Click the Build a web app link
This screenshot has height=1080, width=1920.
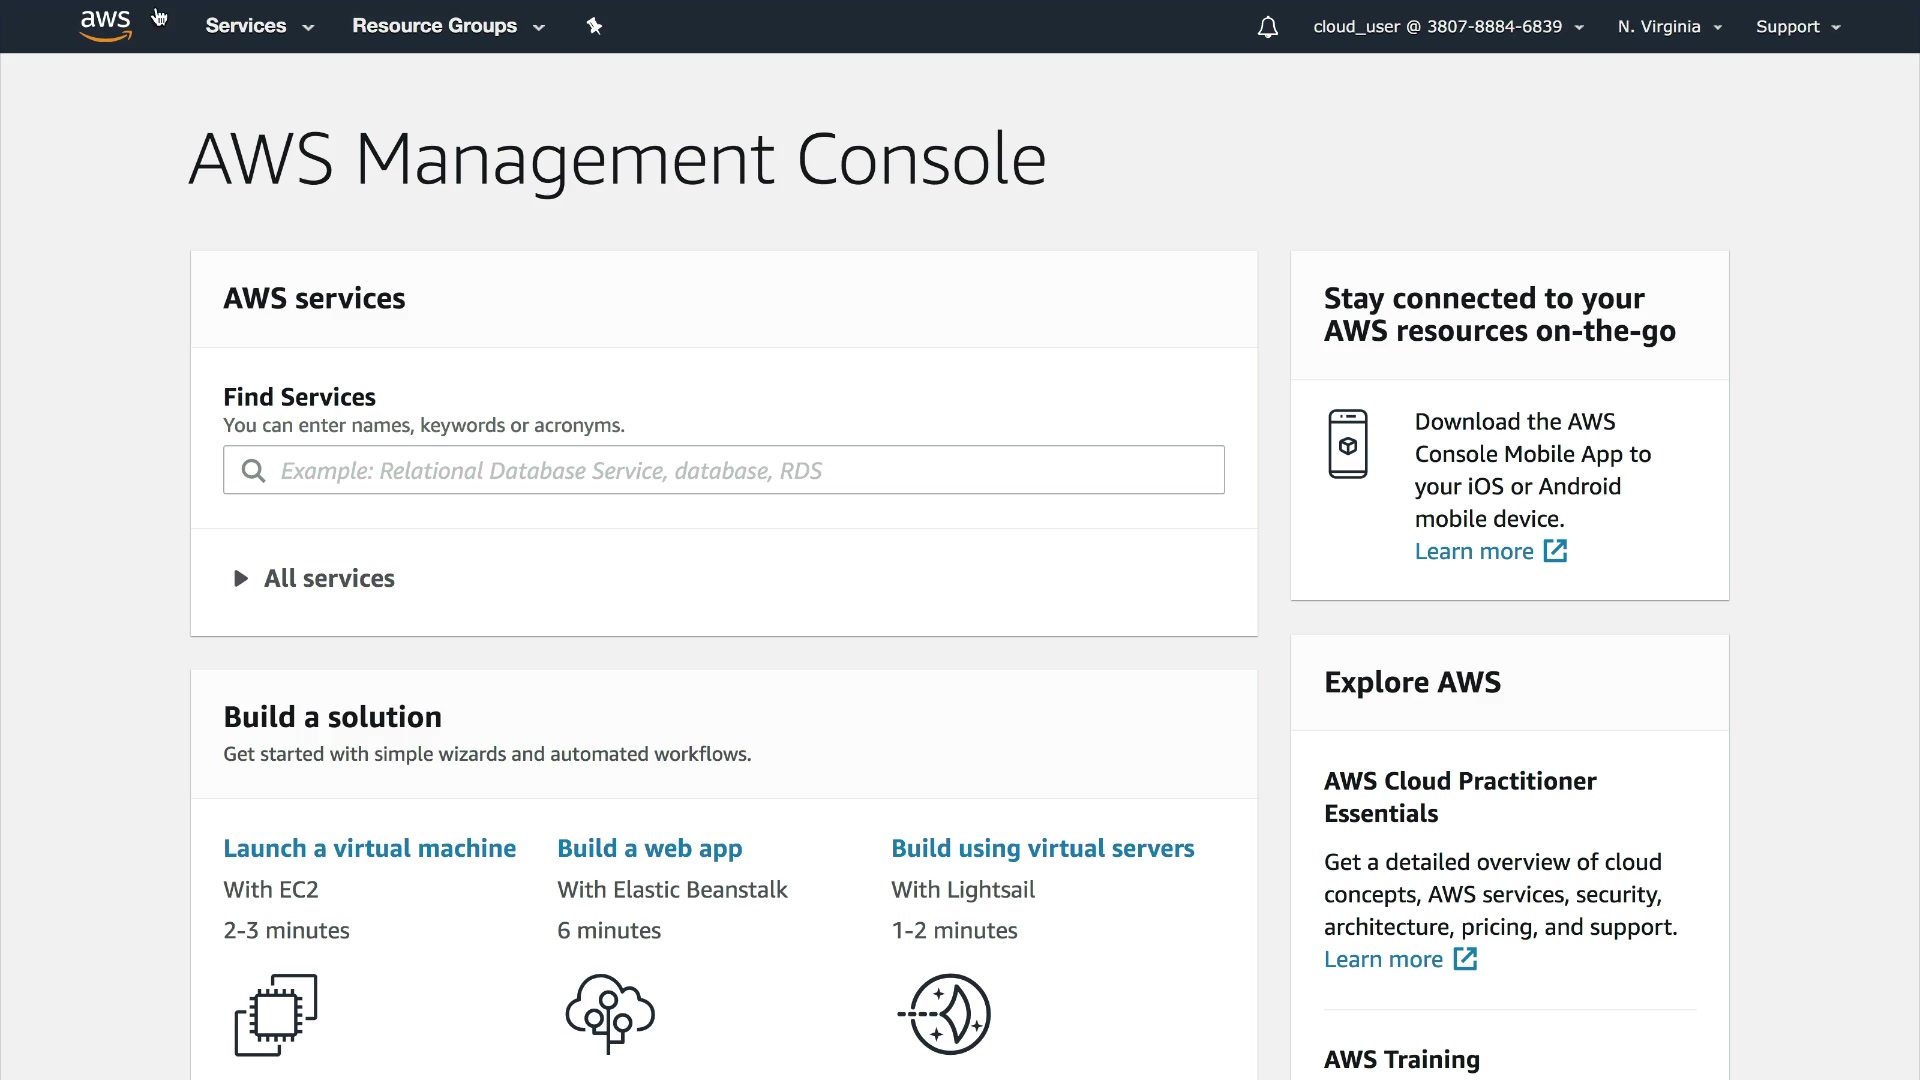[x=649, y=848]
